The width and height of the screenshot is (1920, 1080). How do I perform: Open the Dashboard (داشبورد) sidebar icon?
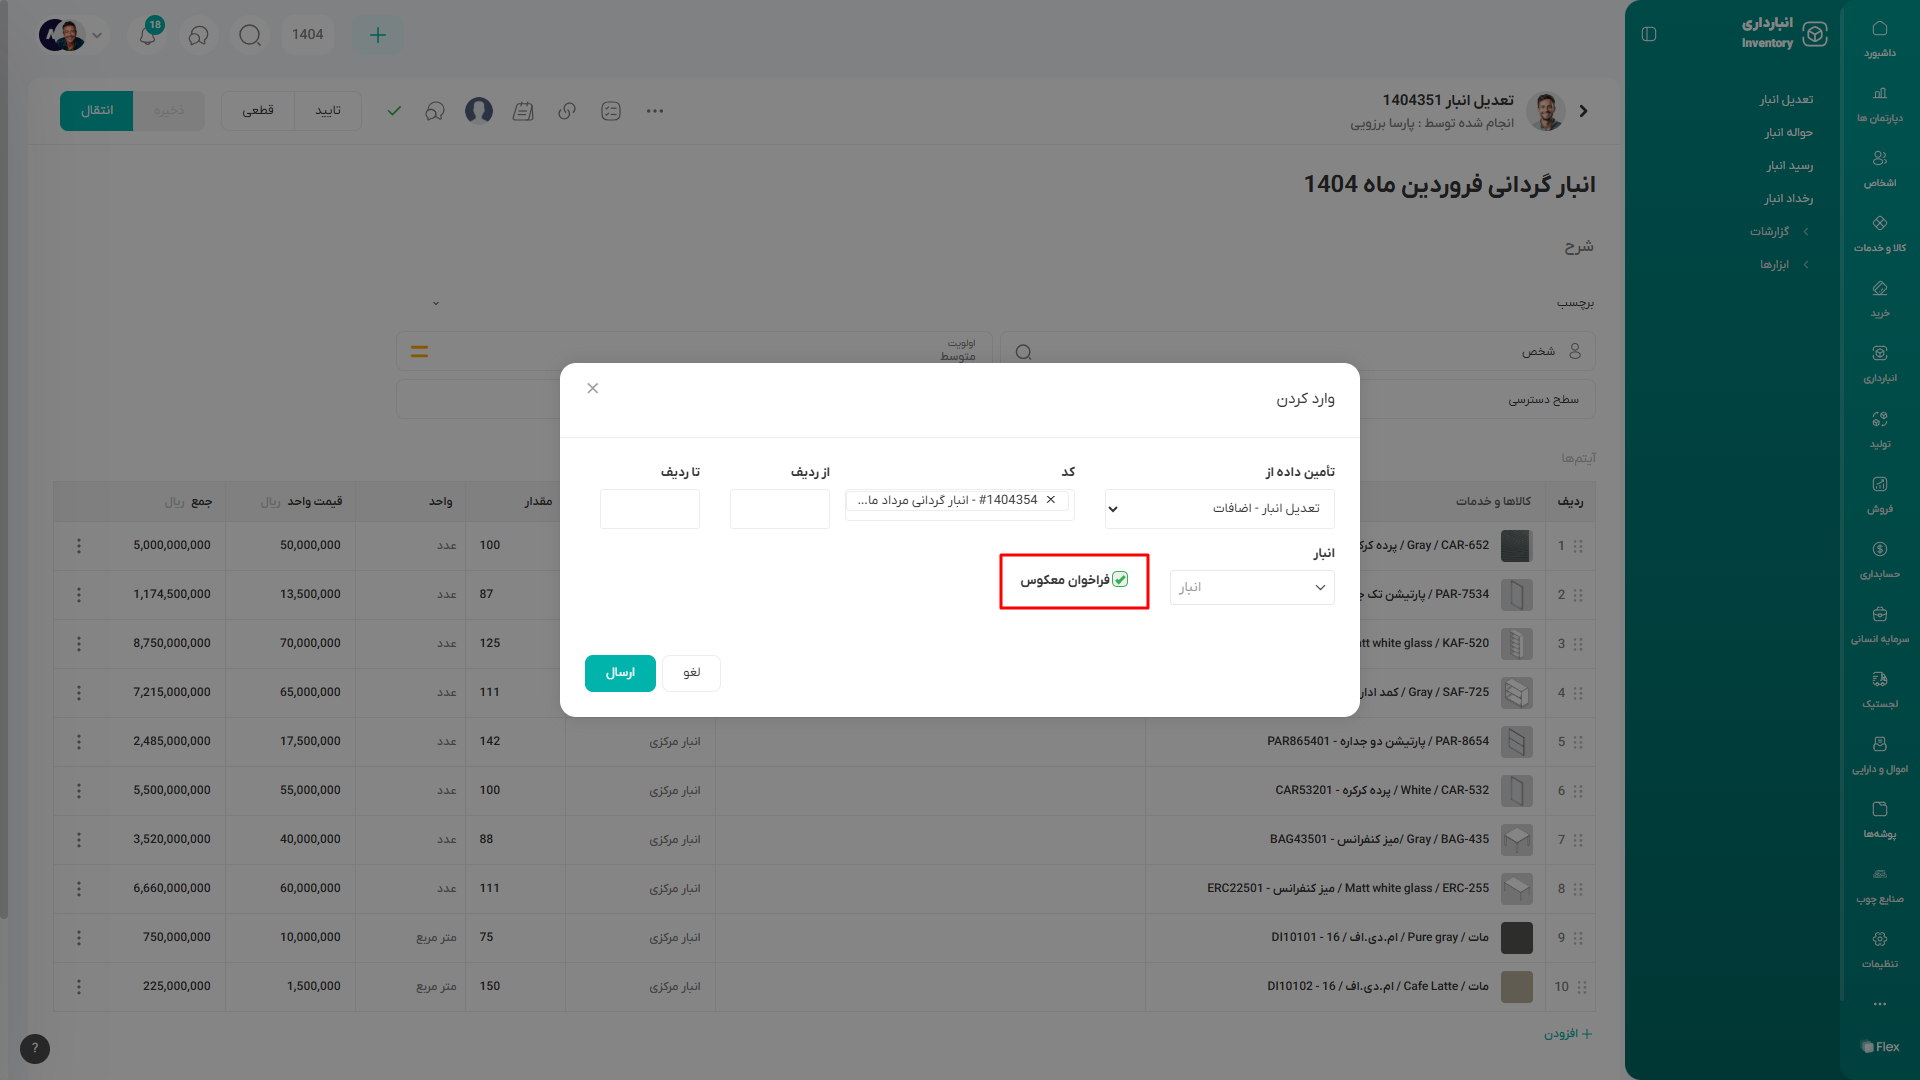tap(1879, 37)
